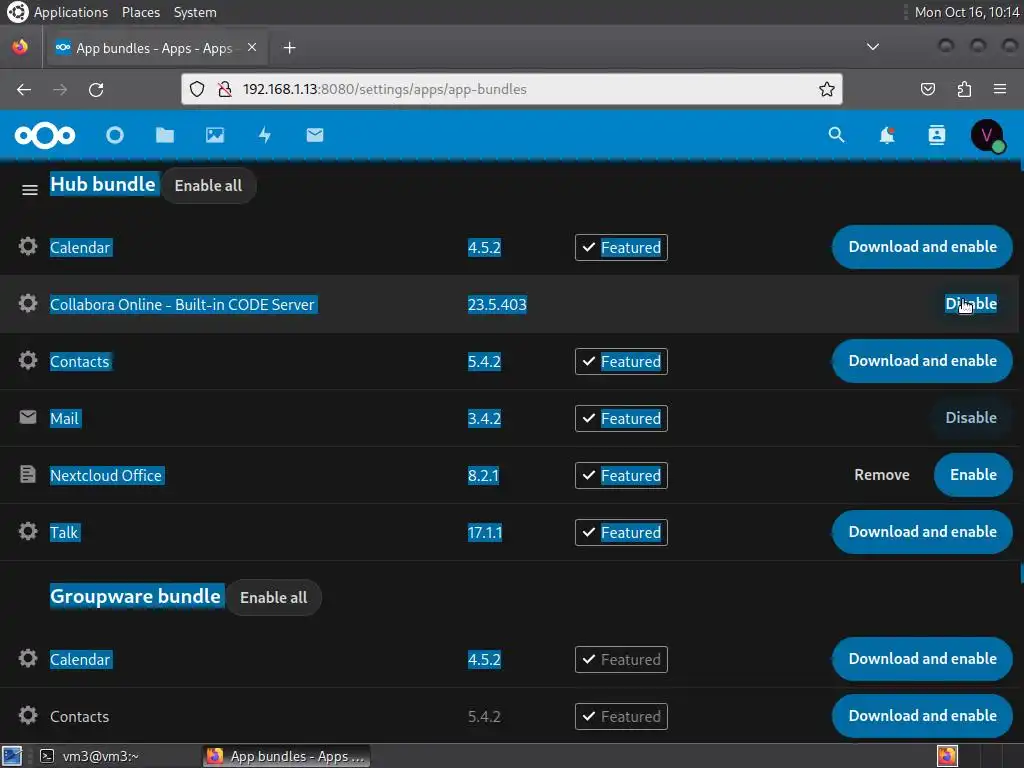Download and enable Hub bundle Calendar
Screen dimensions: 1024x768
tap(922, 247)
